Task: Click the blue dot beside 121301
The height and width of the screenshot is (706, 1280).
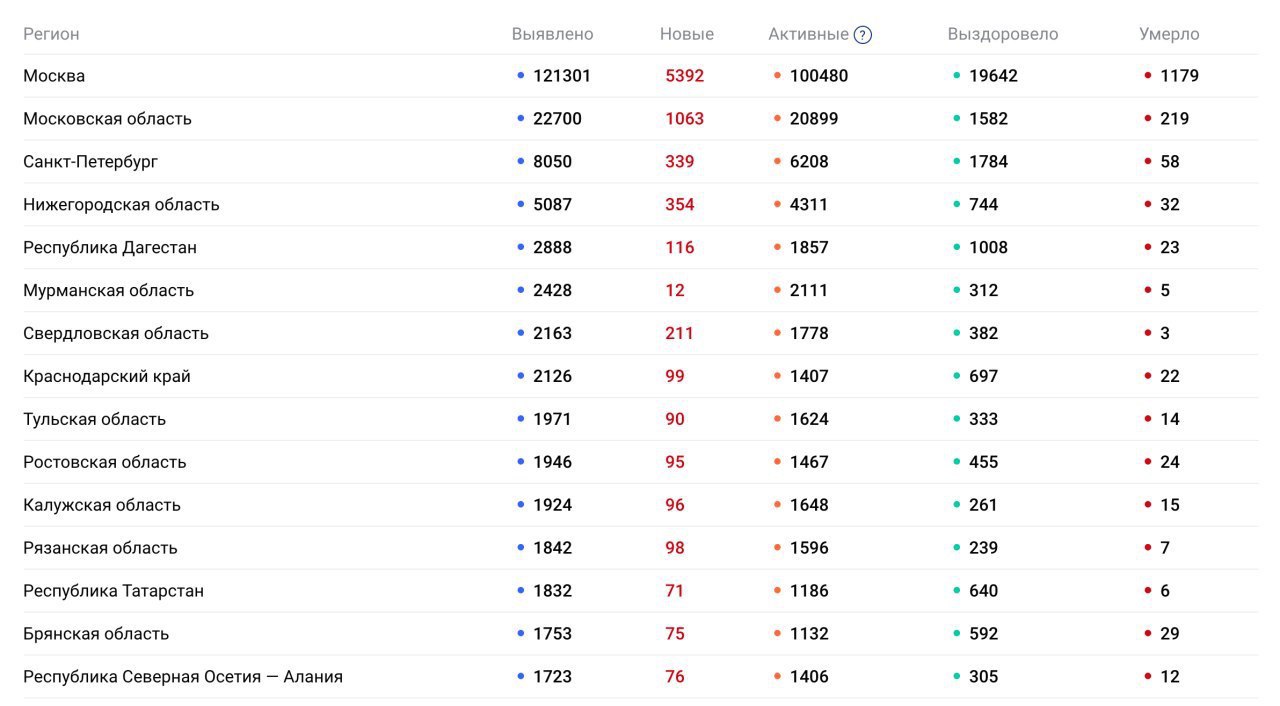Action: tap(520, 75)
